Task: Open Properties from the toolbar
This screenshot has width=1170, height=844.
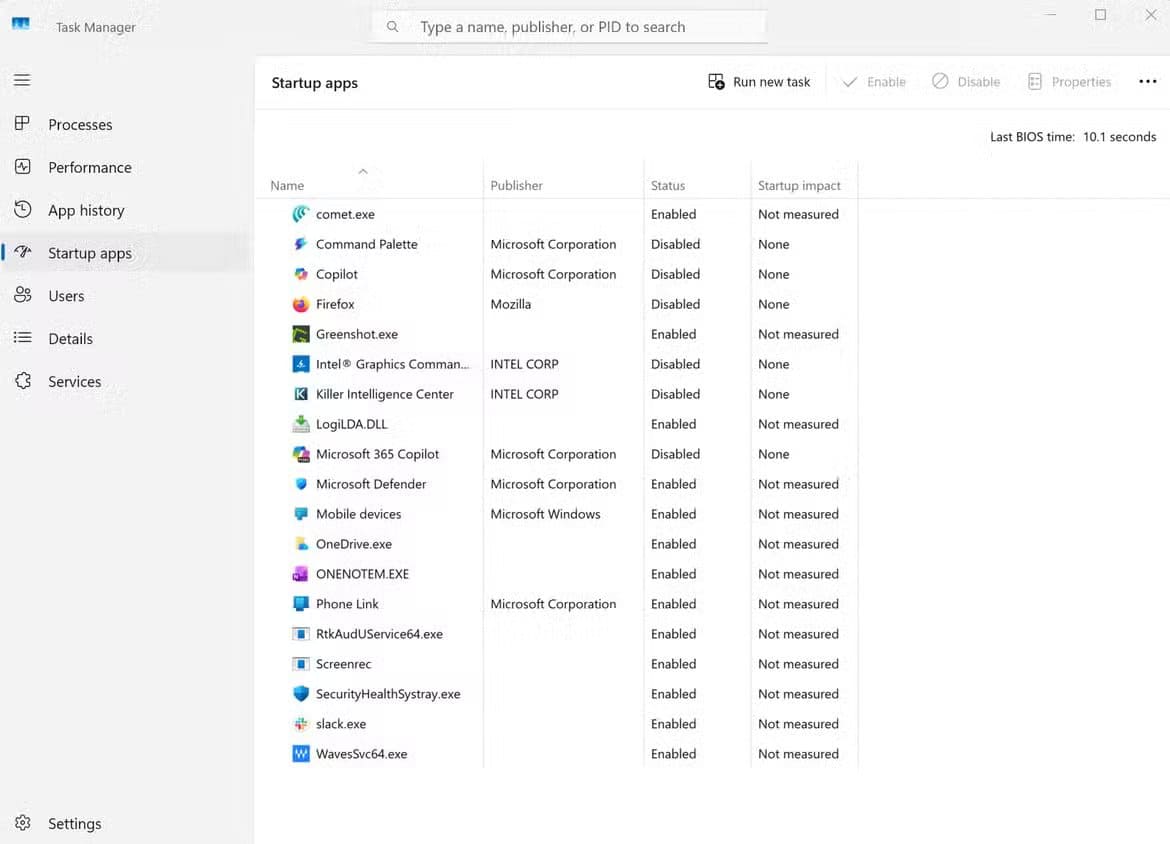Action: (1069, 81)
